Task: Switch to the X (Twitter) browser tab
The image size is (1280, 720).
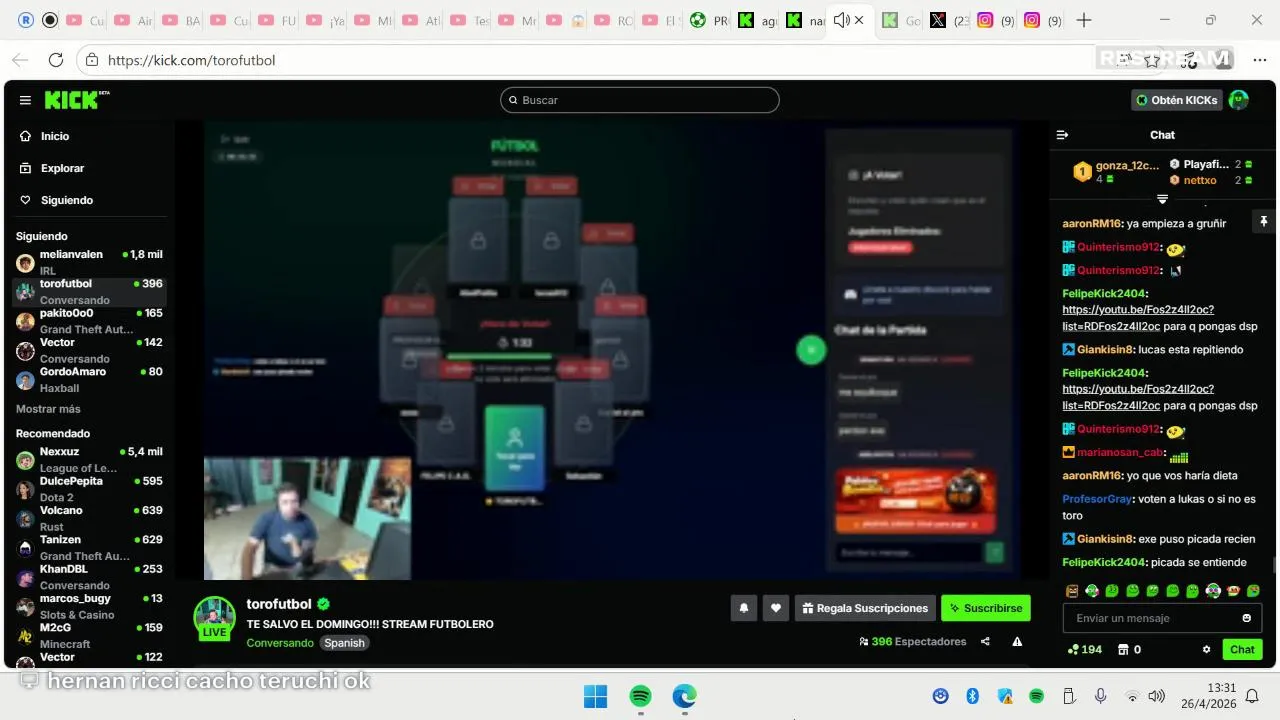Action: [x=948, y=20]
